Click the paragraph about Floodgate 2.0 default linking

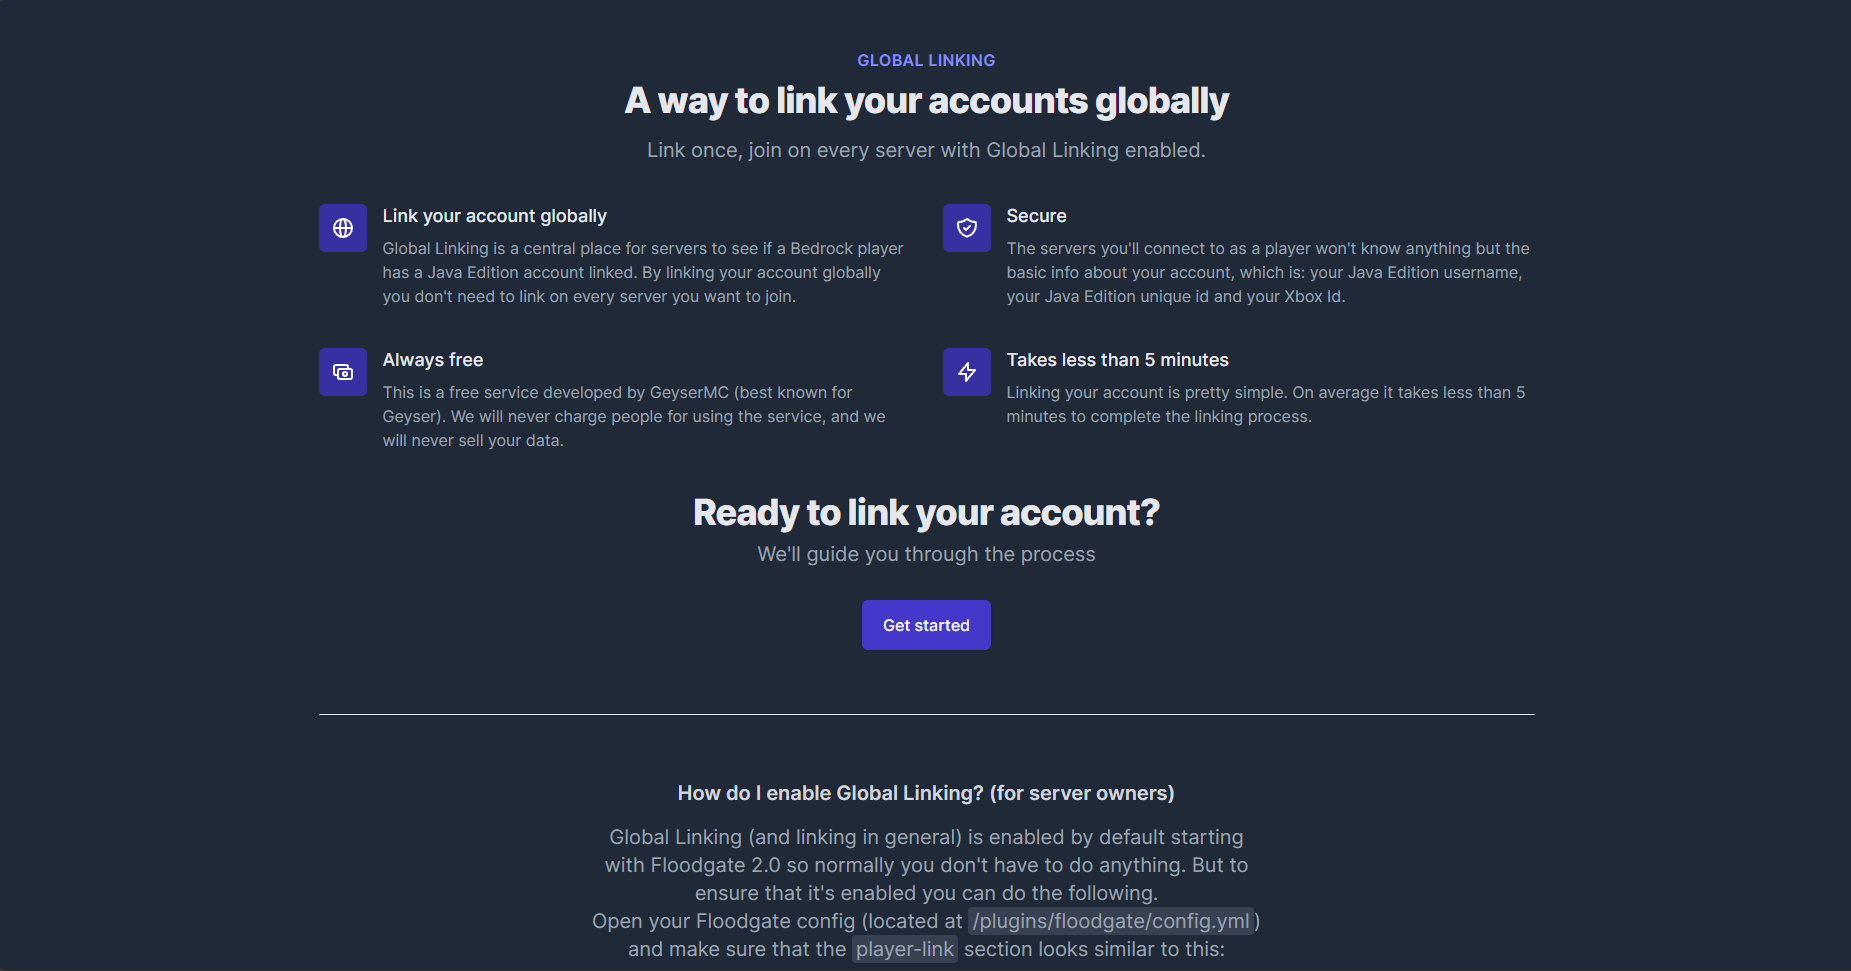[x=926, y=865]
